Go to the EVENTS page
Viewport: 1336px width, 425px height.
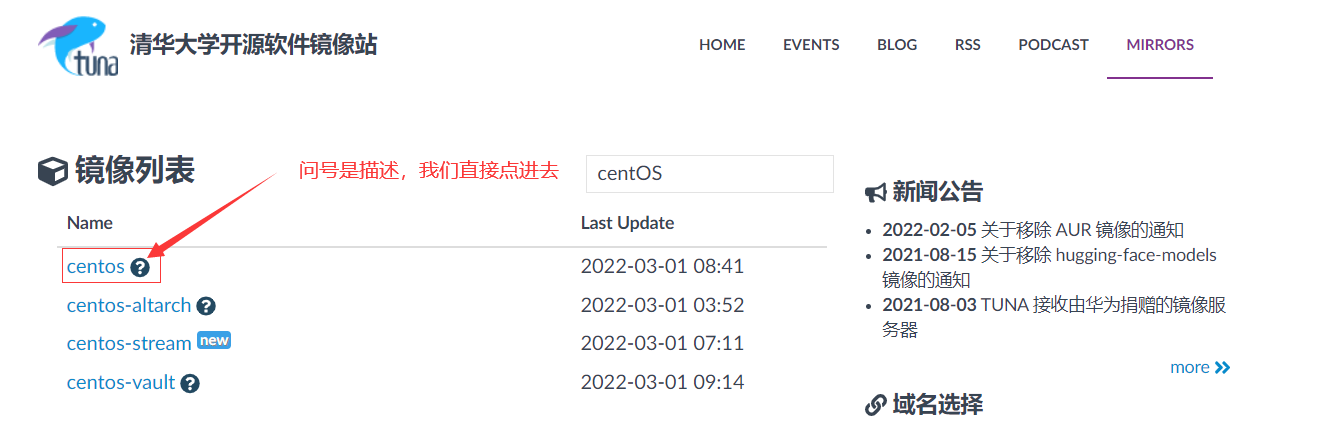click(811, 45)
